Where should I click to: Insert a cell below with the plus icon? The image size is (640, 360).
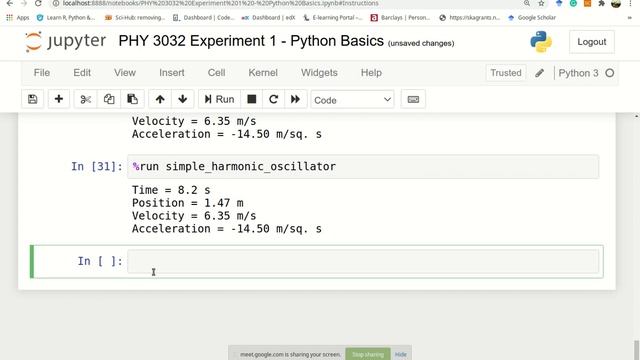pyautogui.click(x=59, y=99)
